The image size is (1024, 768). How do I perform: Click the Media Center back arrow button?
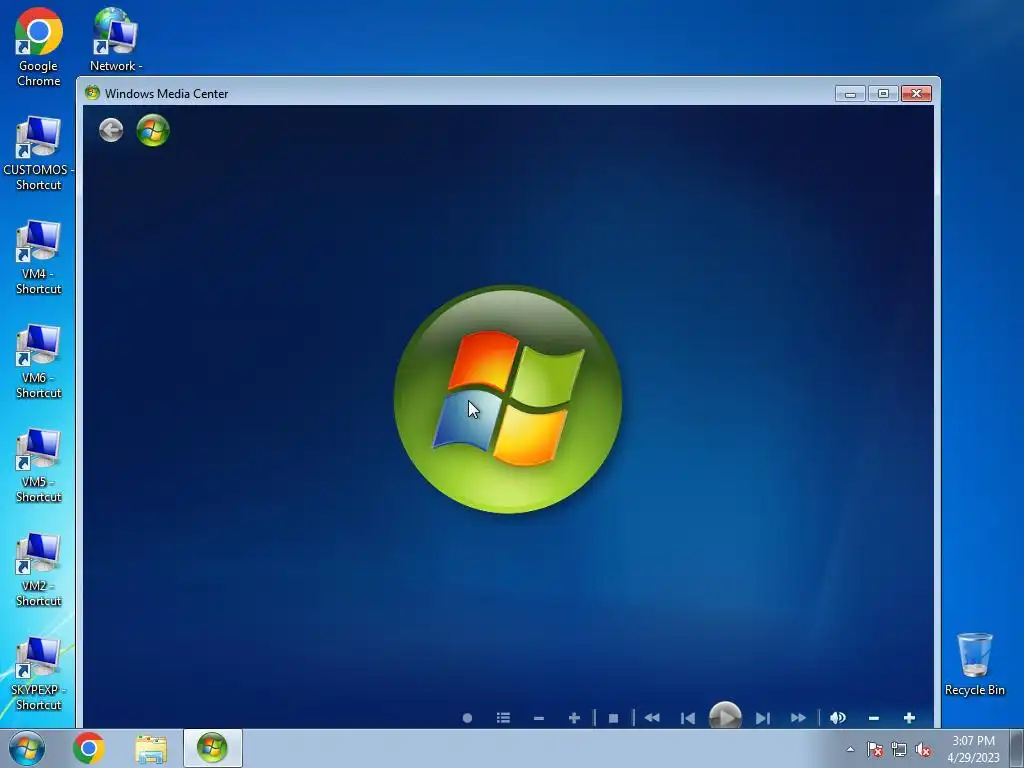point(111,130)
